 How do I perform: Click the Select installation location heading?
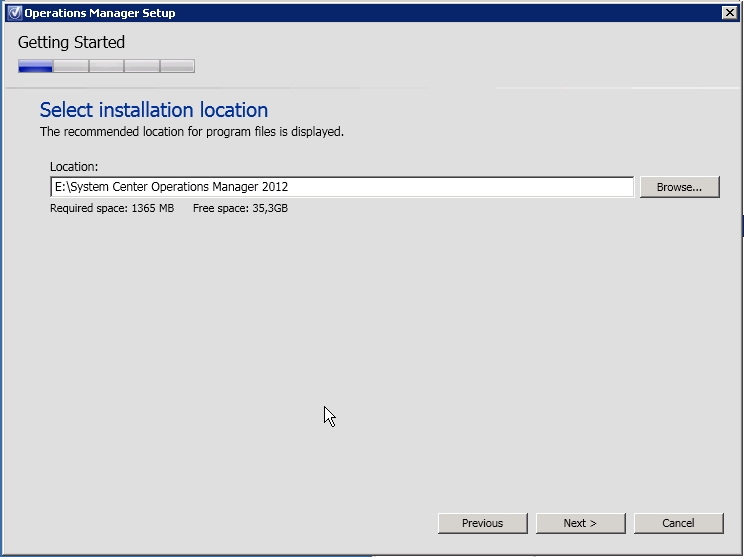point(153,110)
